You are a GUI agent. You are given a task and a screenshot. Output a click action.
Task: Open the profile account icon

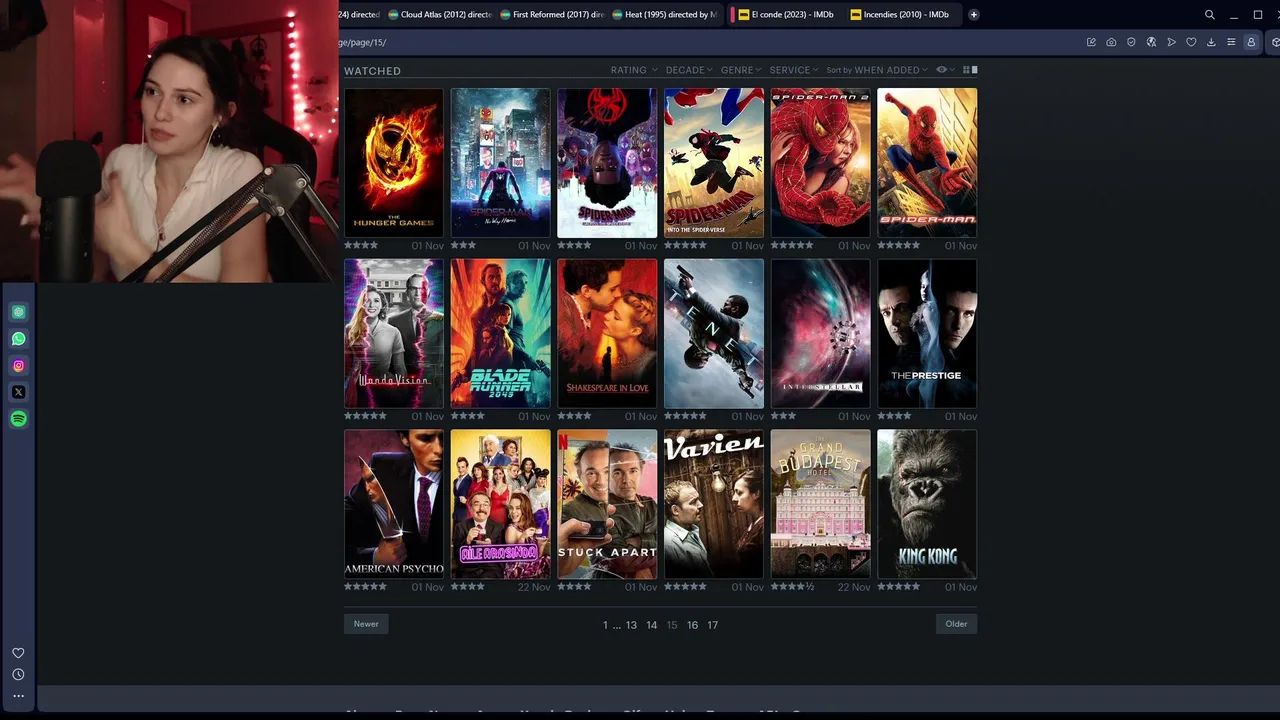(x=1251, y=42)
